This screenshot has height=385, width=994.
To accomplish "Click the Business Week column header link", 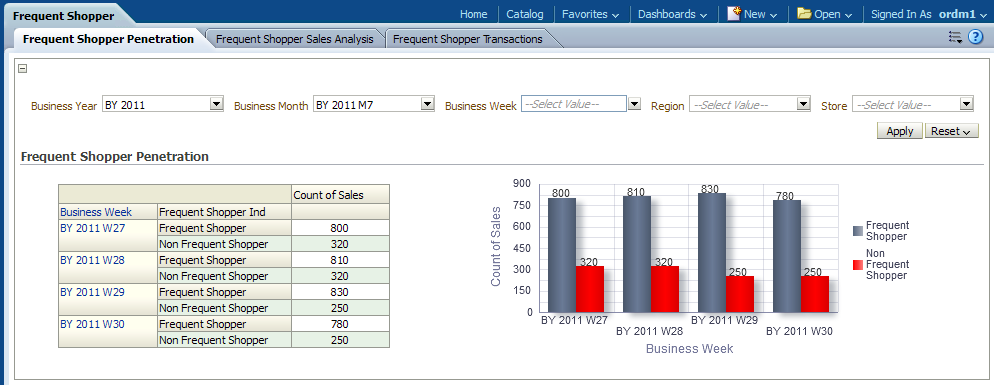I will (x=96, y=212).
